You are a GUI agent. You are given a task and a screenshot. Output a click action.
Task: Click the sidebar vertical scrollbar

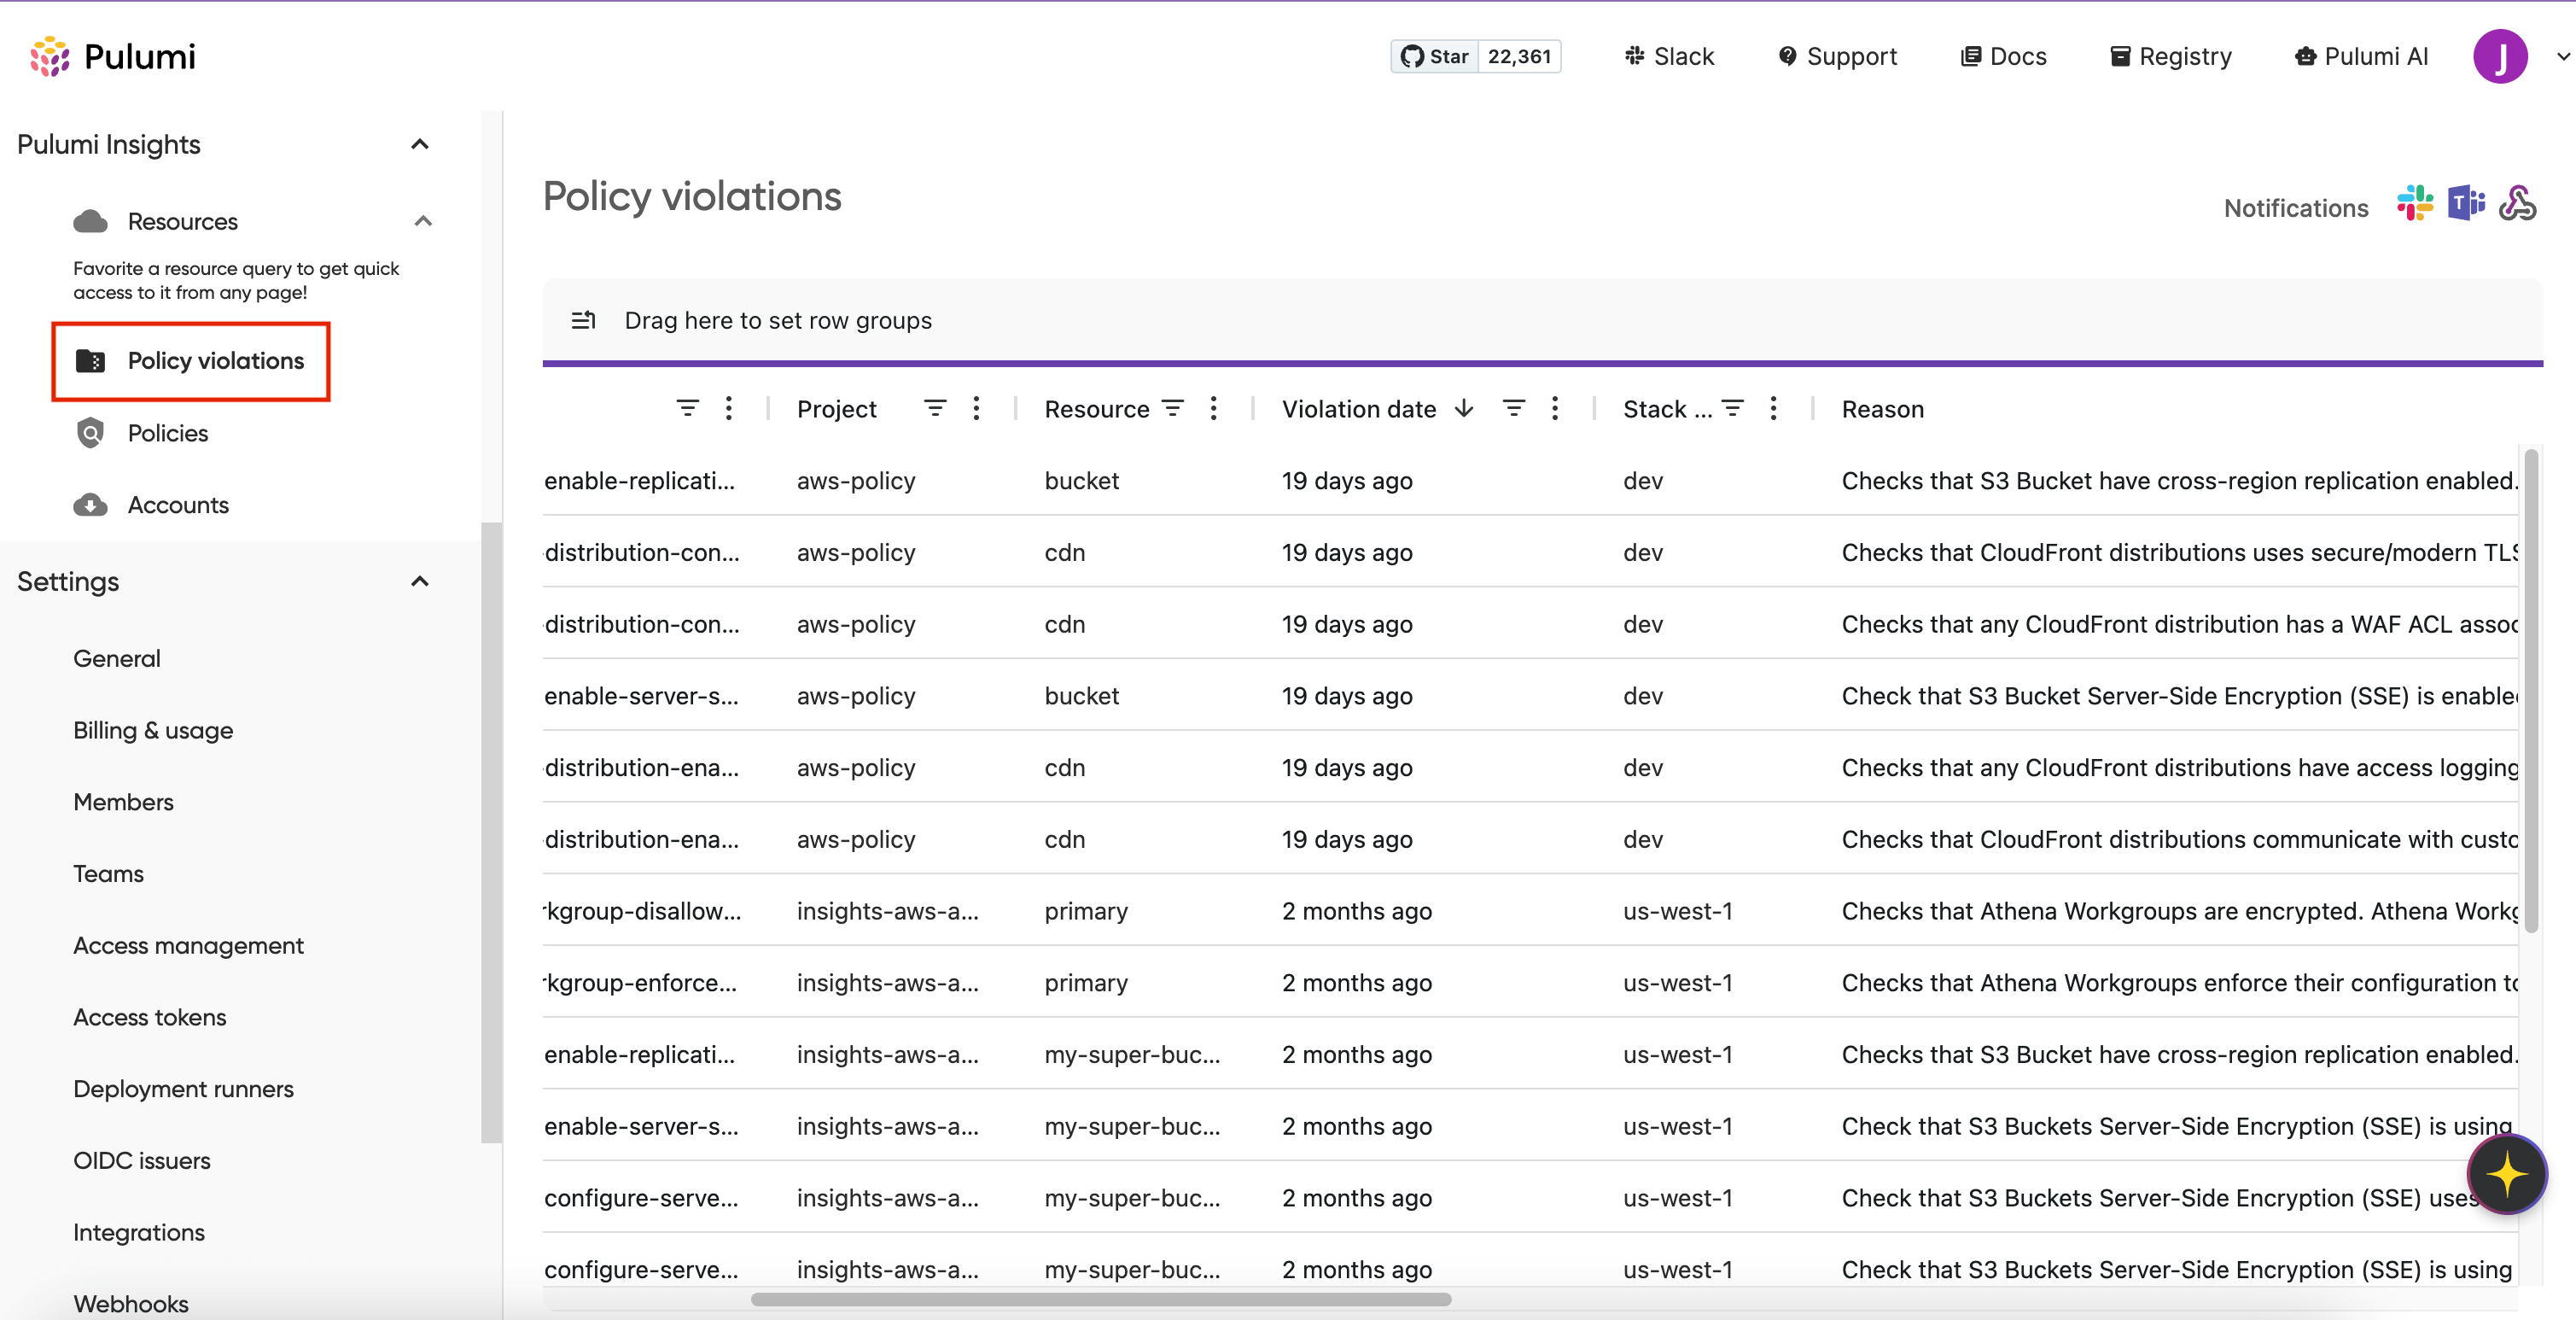click(x=491, y=832)
